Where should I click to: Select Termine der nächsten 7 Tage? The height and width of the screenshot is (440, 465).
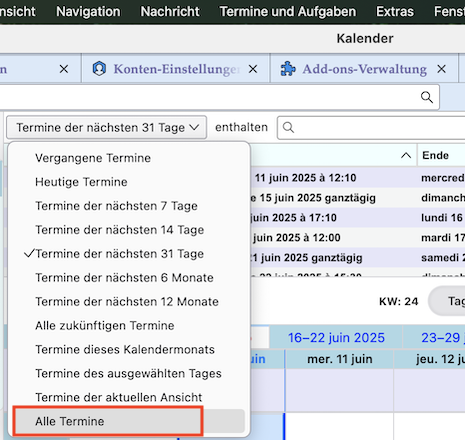[x=128, y=206]
